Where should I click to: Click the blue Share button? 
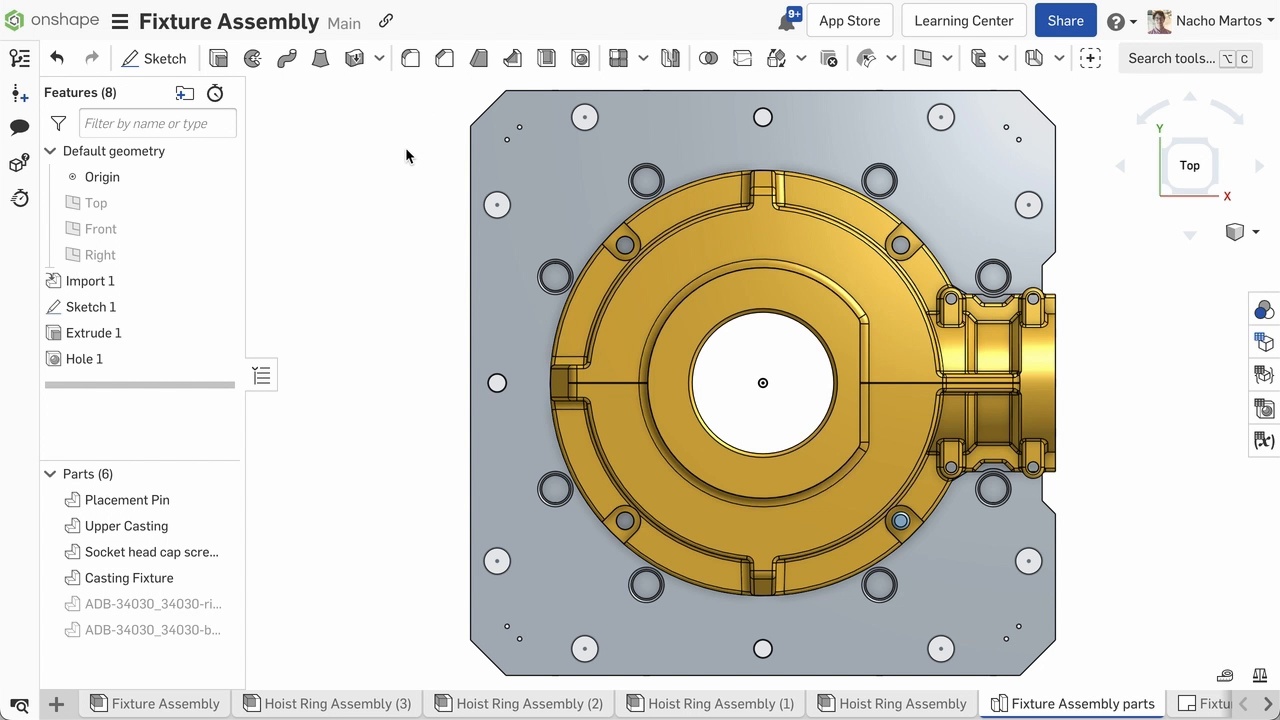pos(1065,21)
